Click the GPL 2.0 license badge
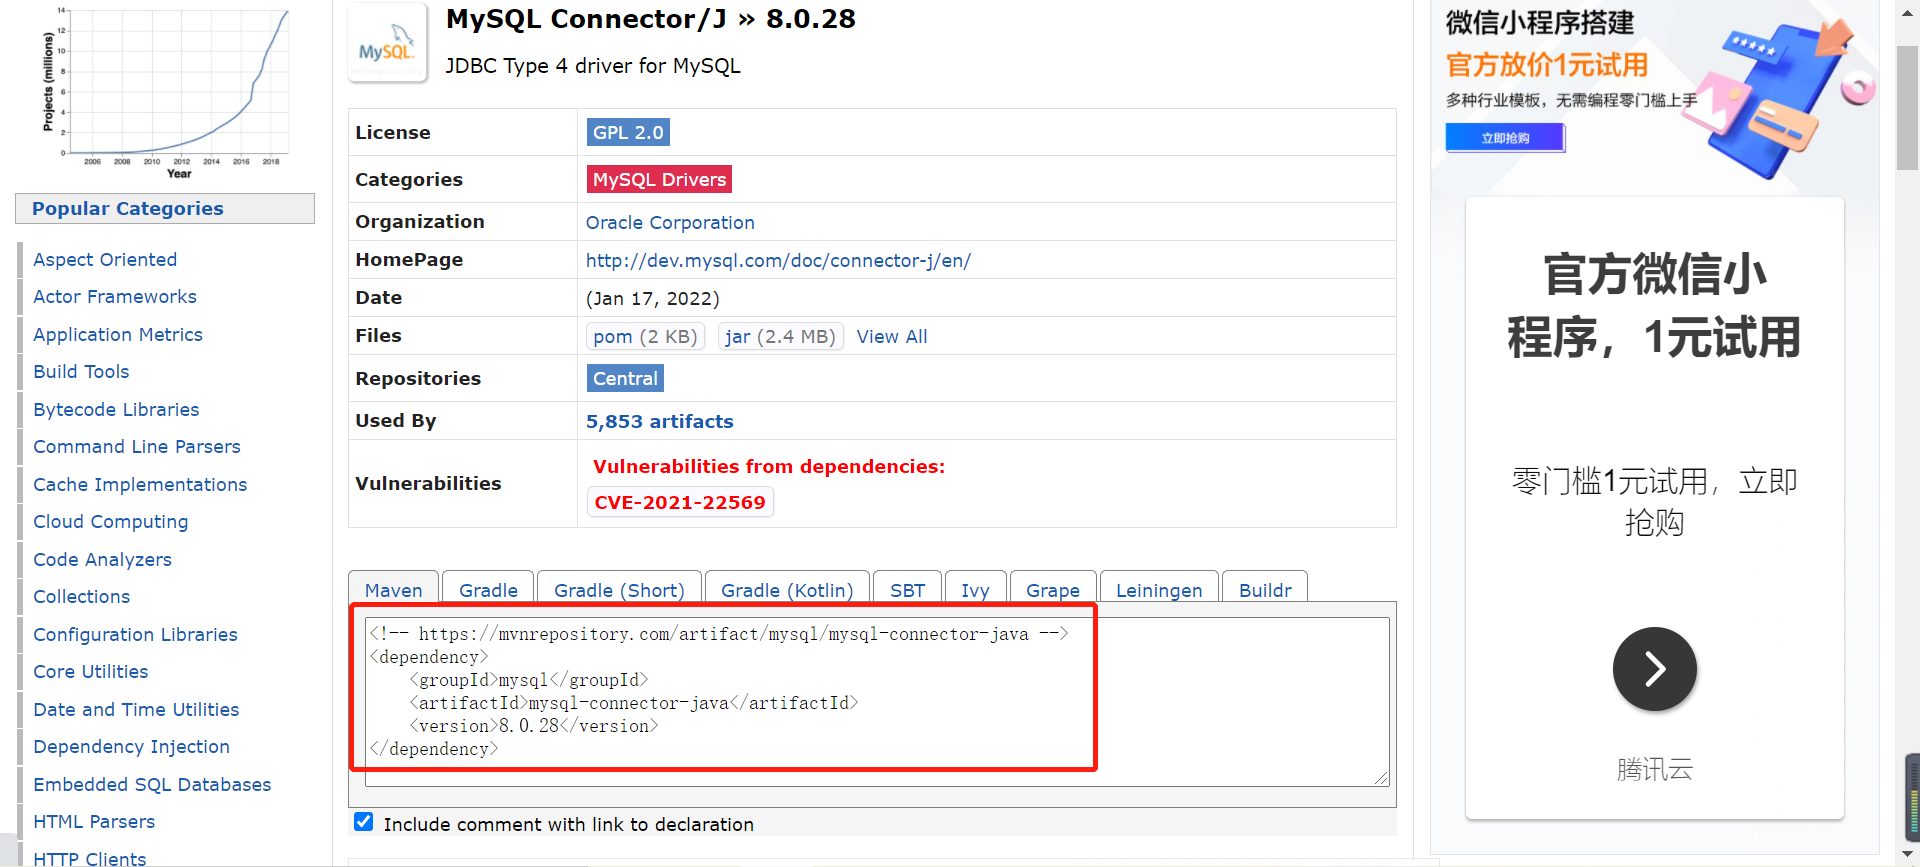Image resolution: width=1920 pixels, height=867 pixels. pos(628,132)
